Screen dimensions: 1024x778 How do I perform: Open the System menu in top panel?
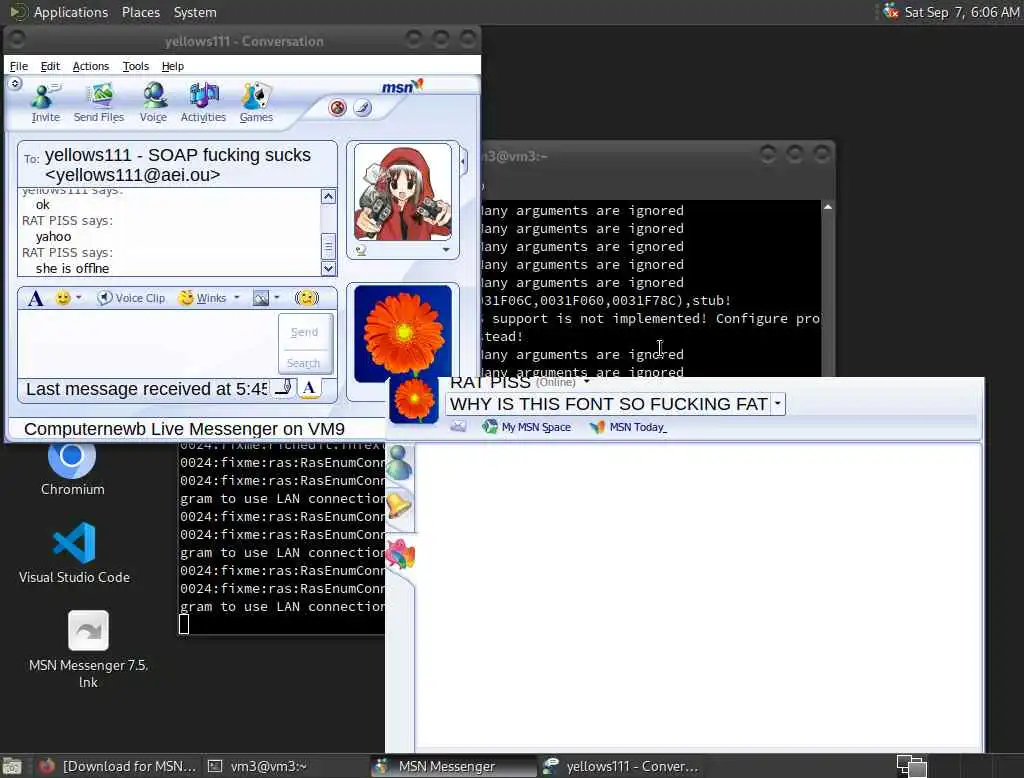pyautogui.click(x=195, y=12)
